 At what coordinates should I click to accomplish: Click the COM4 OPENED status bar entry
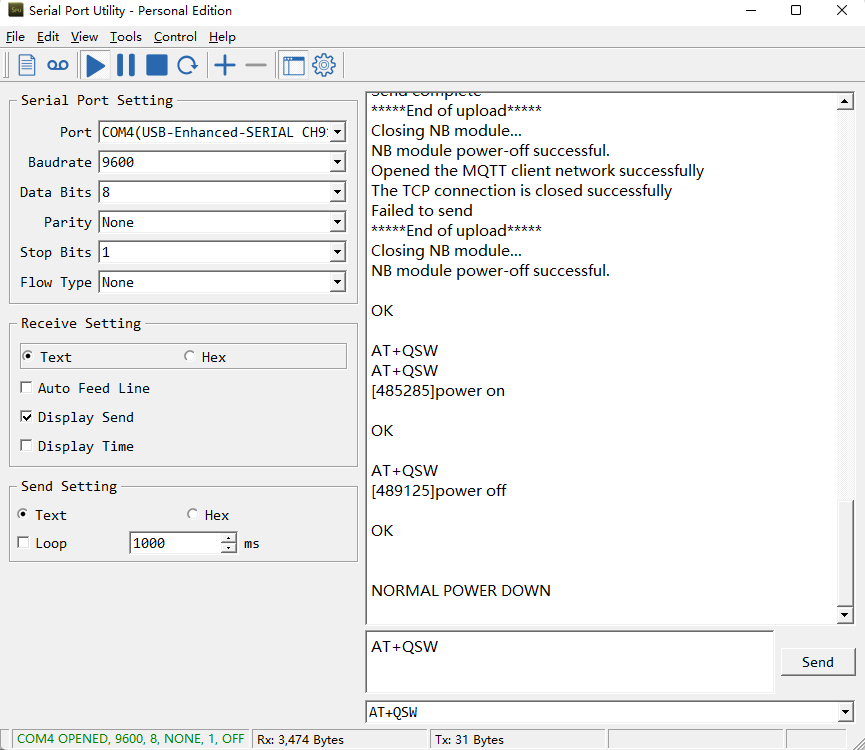click(130, 739)
